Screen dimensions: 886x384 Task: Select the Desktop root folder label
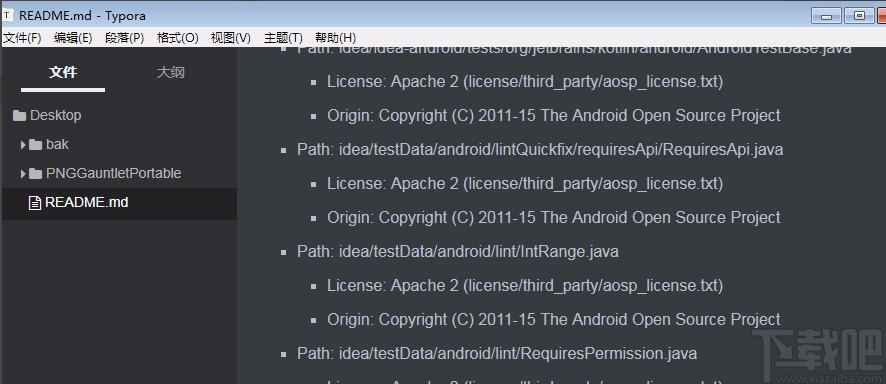[x=55, y=115]
